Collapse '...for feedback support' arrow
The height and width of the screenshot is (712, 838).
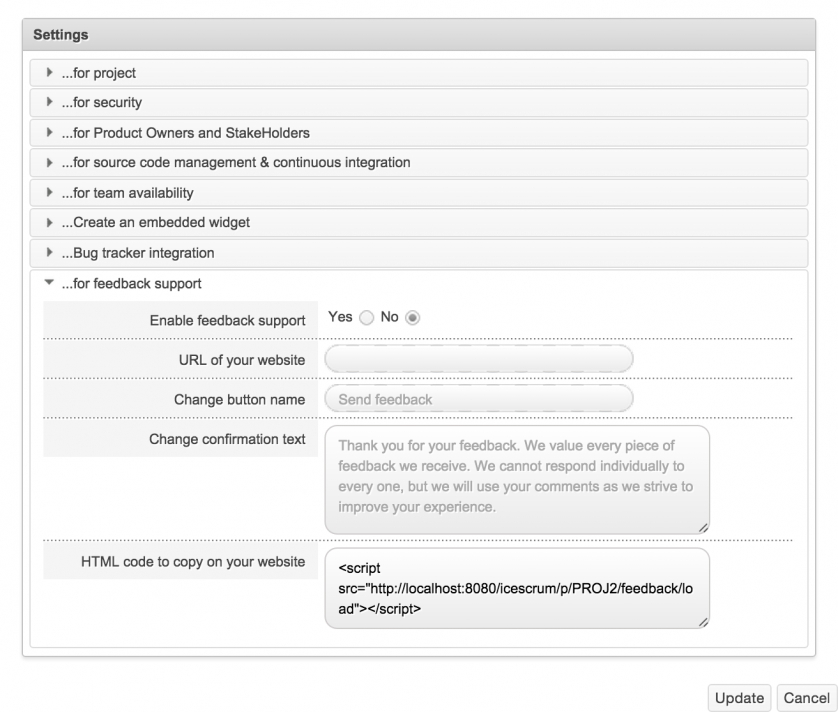point(49,282)
